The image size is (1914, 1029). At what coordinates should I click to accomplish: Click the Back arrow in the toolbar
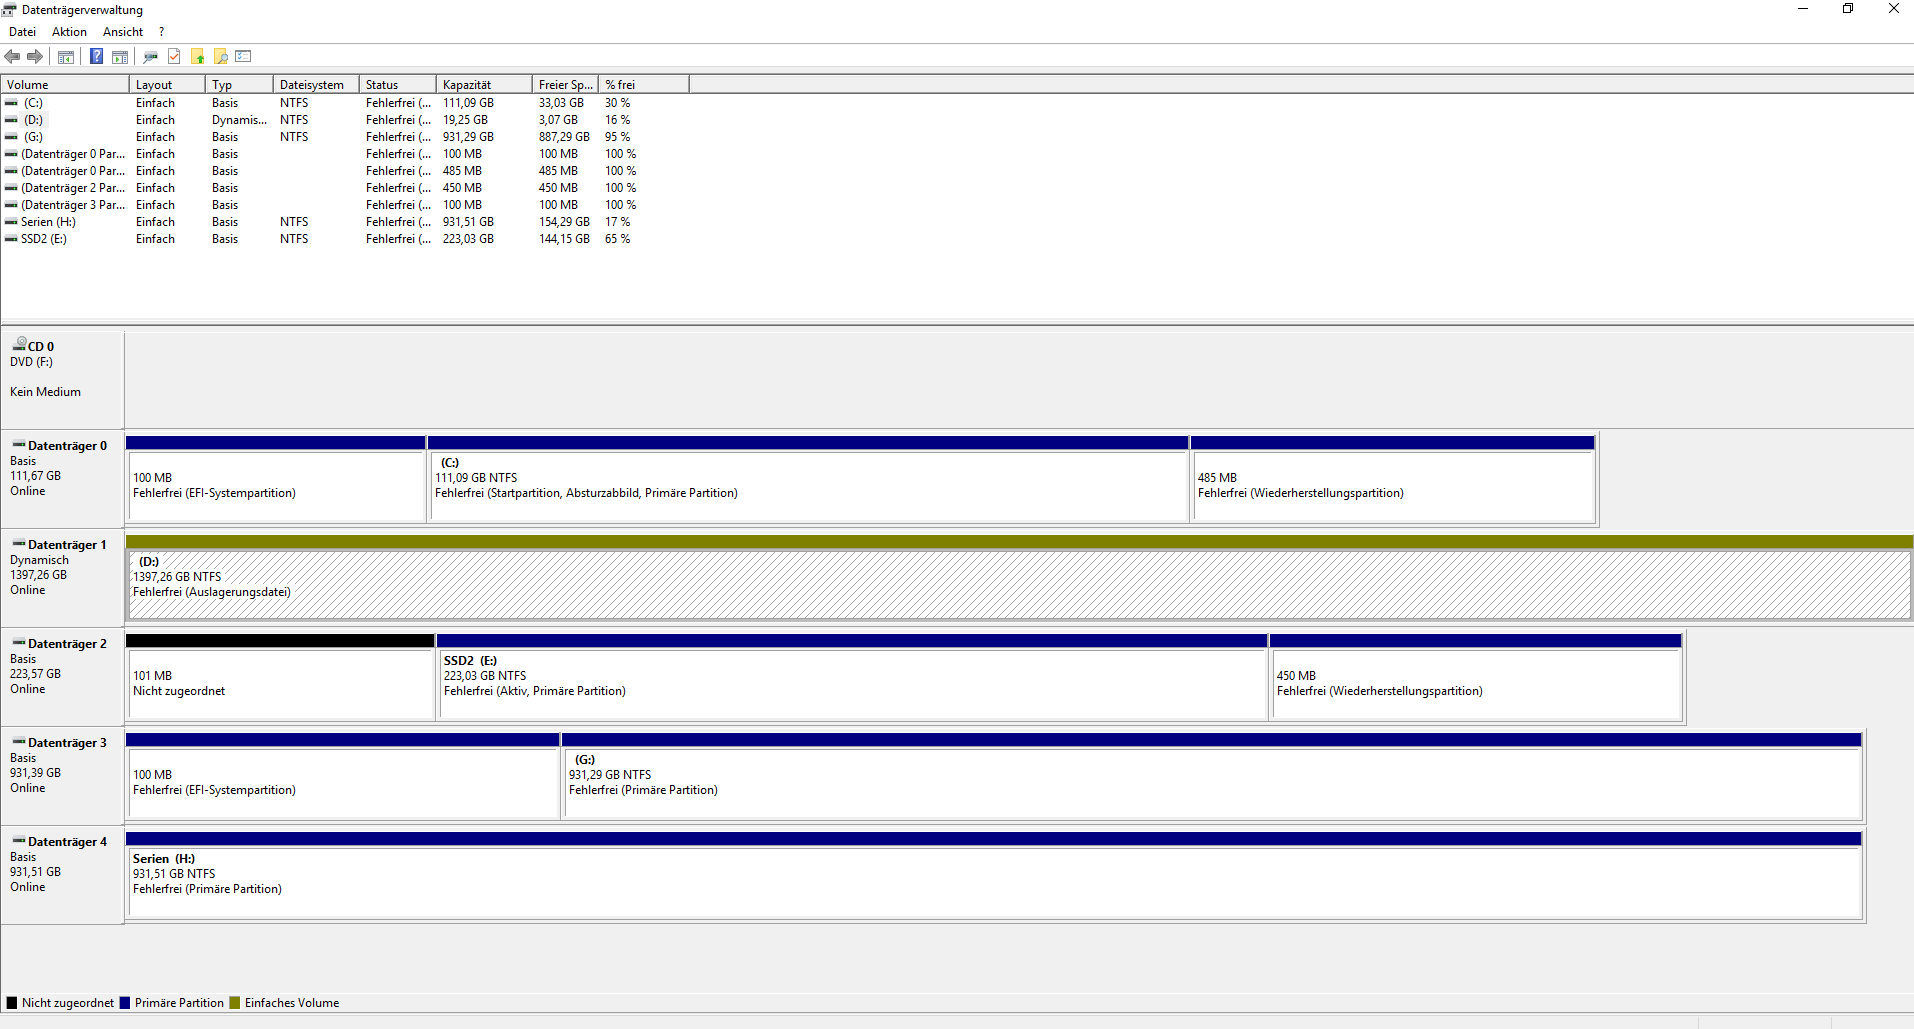[x=12, y=56]
